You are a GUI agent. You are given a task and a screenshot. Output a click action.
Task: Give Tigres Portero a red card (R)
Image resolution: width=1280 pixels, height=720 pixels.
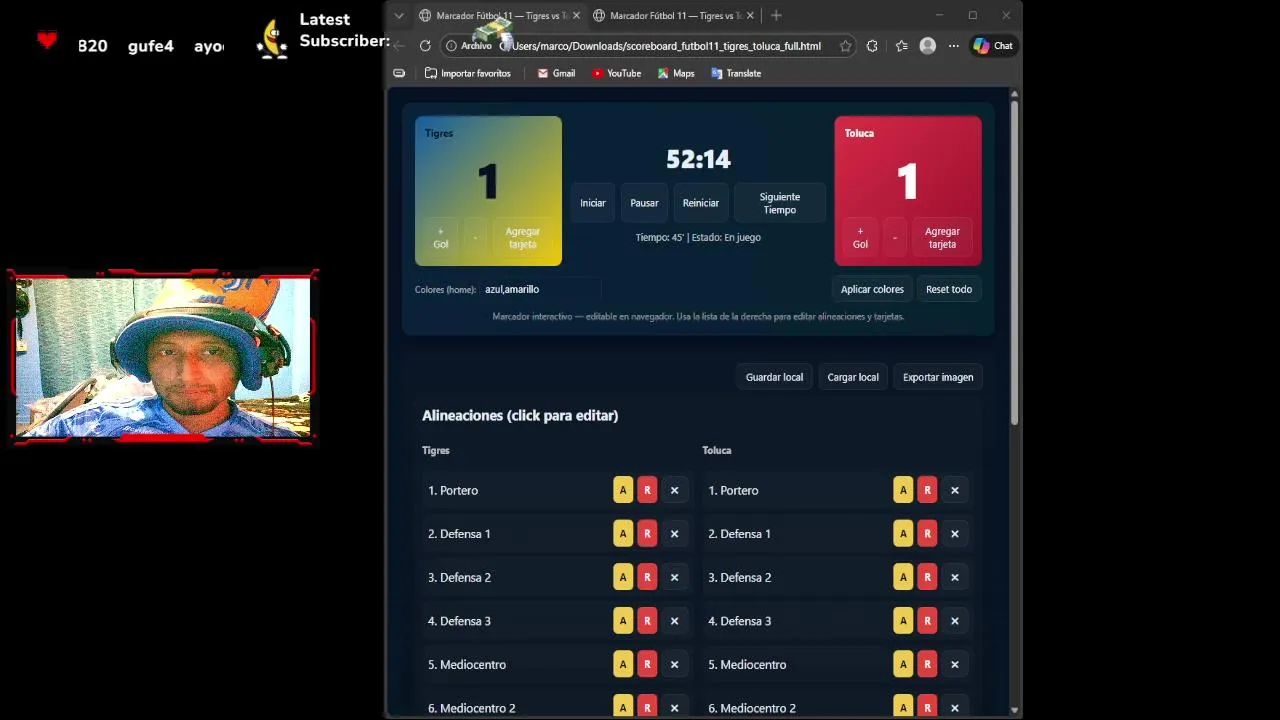647,490
